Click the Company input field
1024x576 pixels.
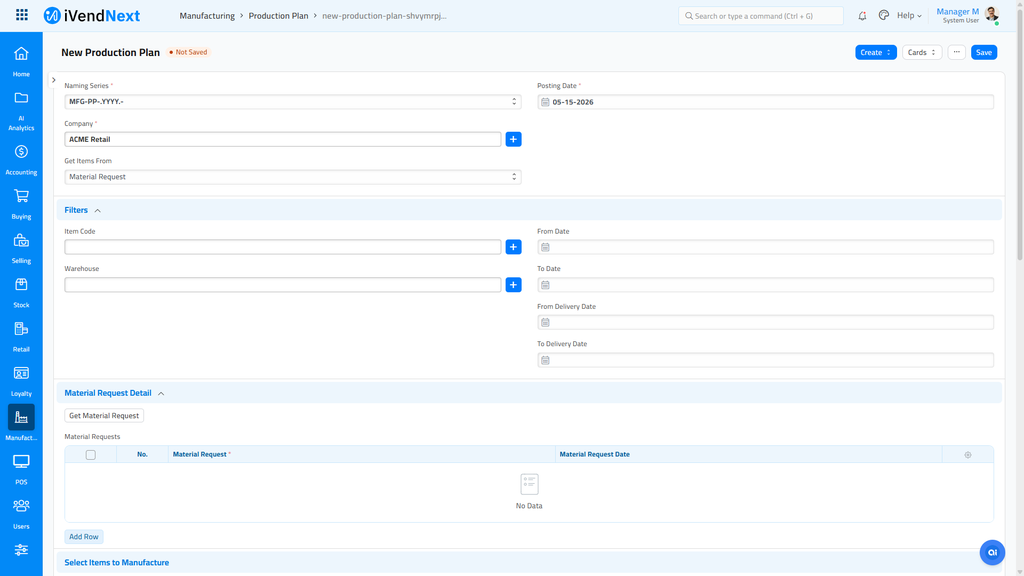point(283,139)
